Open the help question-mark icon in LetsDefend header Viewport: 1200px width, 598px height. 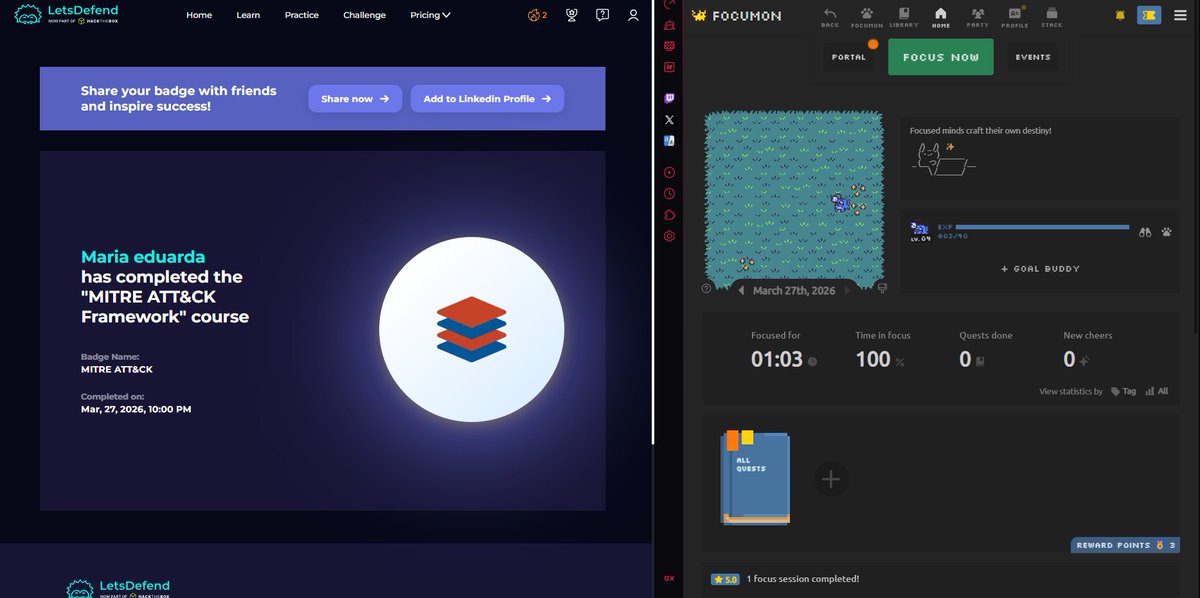[x=602, y=15]
